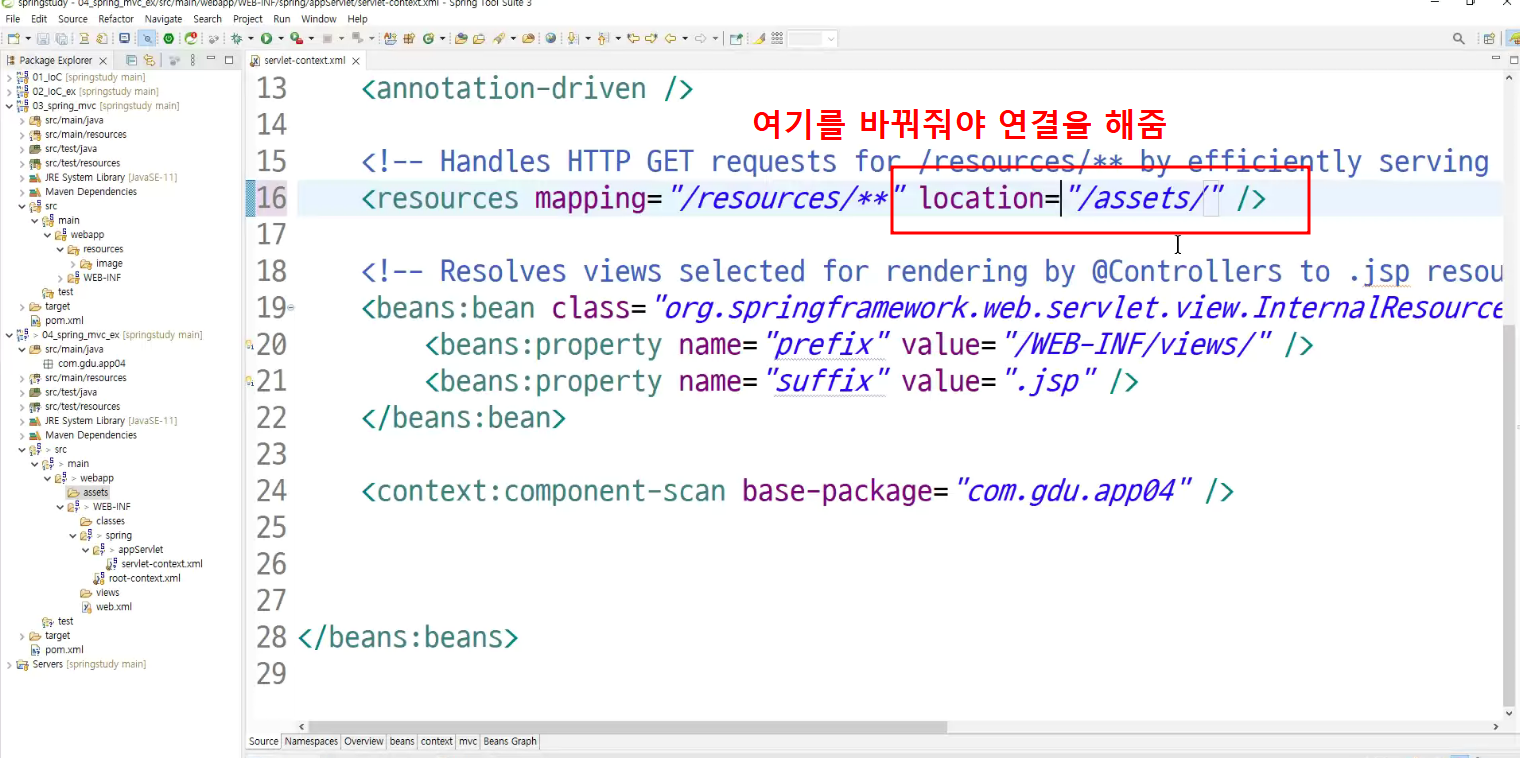Viewport: 1520px width, 758px height.
Task: Collapse the 04_spring_mvc_ex project node
Action: (x=10, y=335)
